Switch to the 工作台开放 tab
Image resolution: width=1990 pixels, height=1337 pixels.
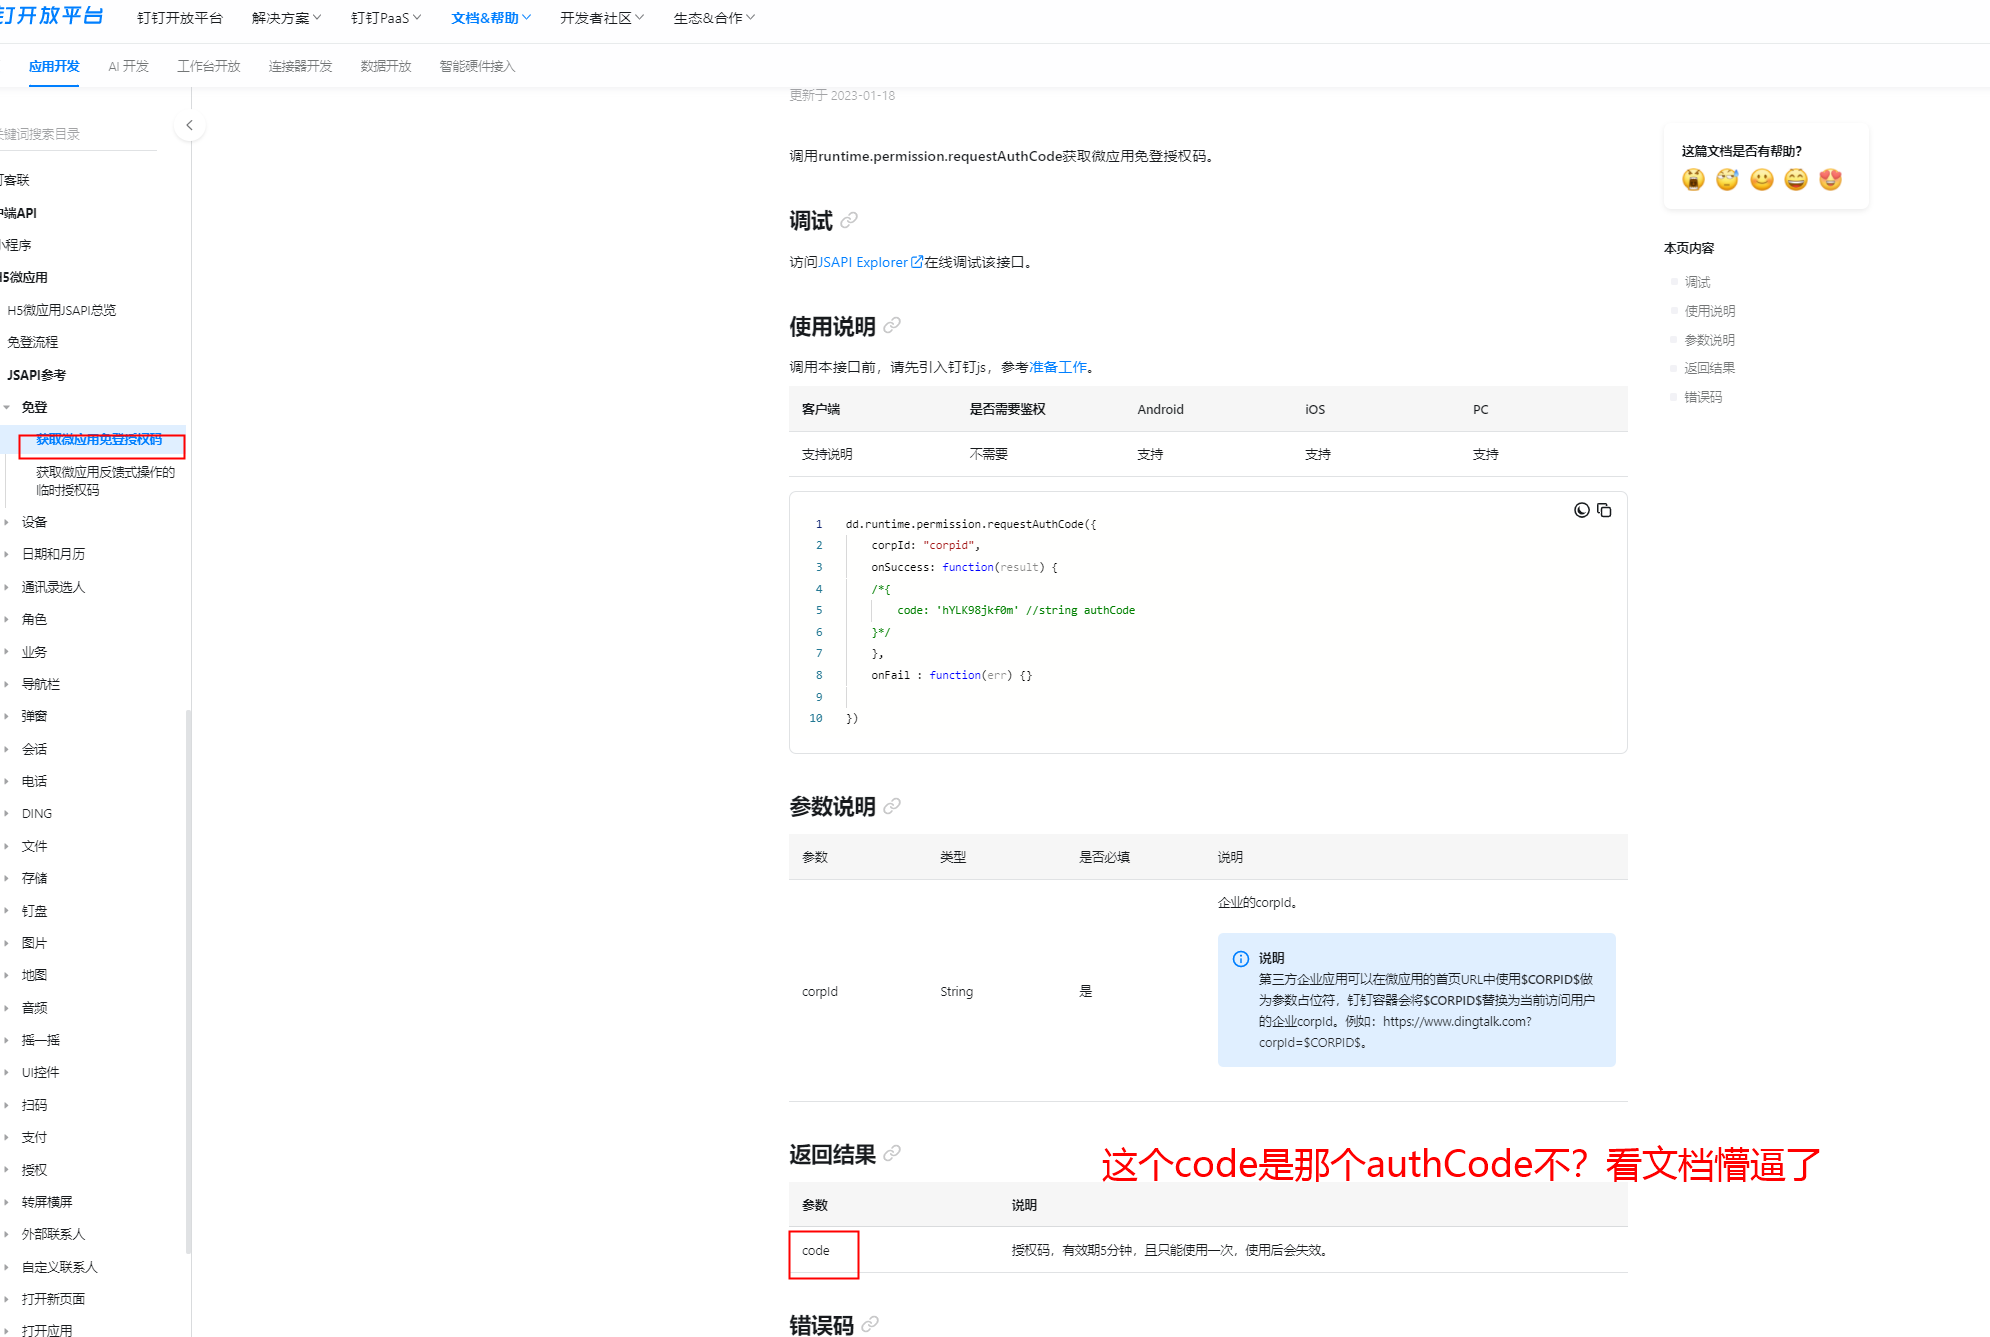[209, 66]
